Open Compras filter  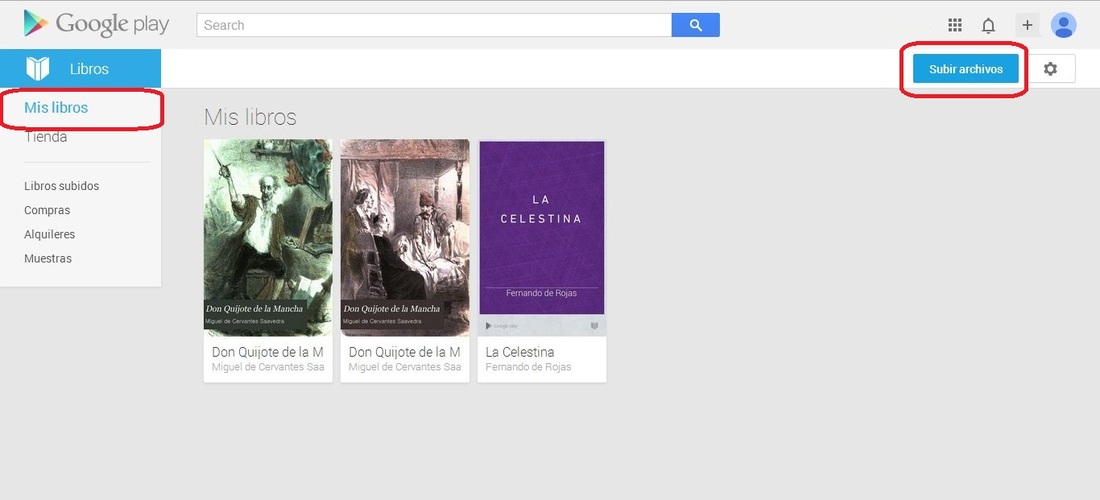click(47, 210)
